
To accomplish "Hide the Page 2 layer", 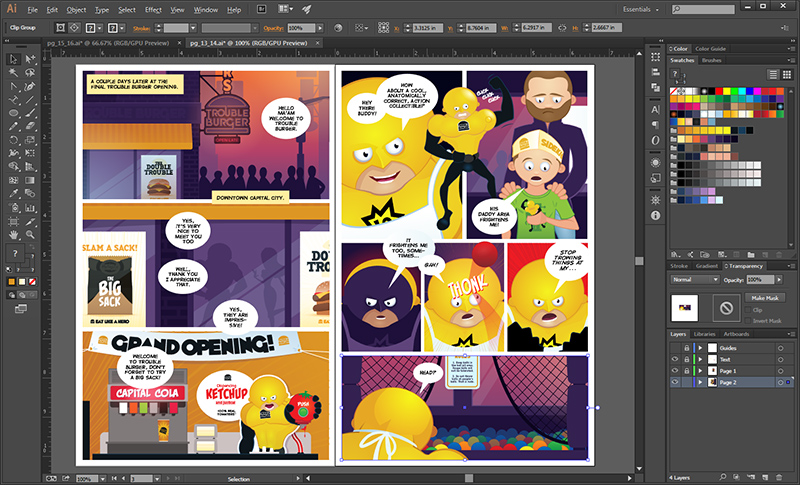I will 674,383.
